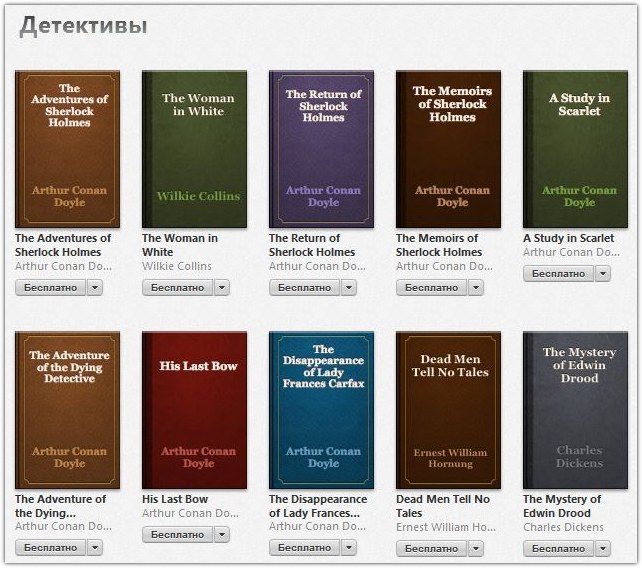
Task: Open The Adventures of Sherlock Holmes cover
Action: [x=68, y=149]
